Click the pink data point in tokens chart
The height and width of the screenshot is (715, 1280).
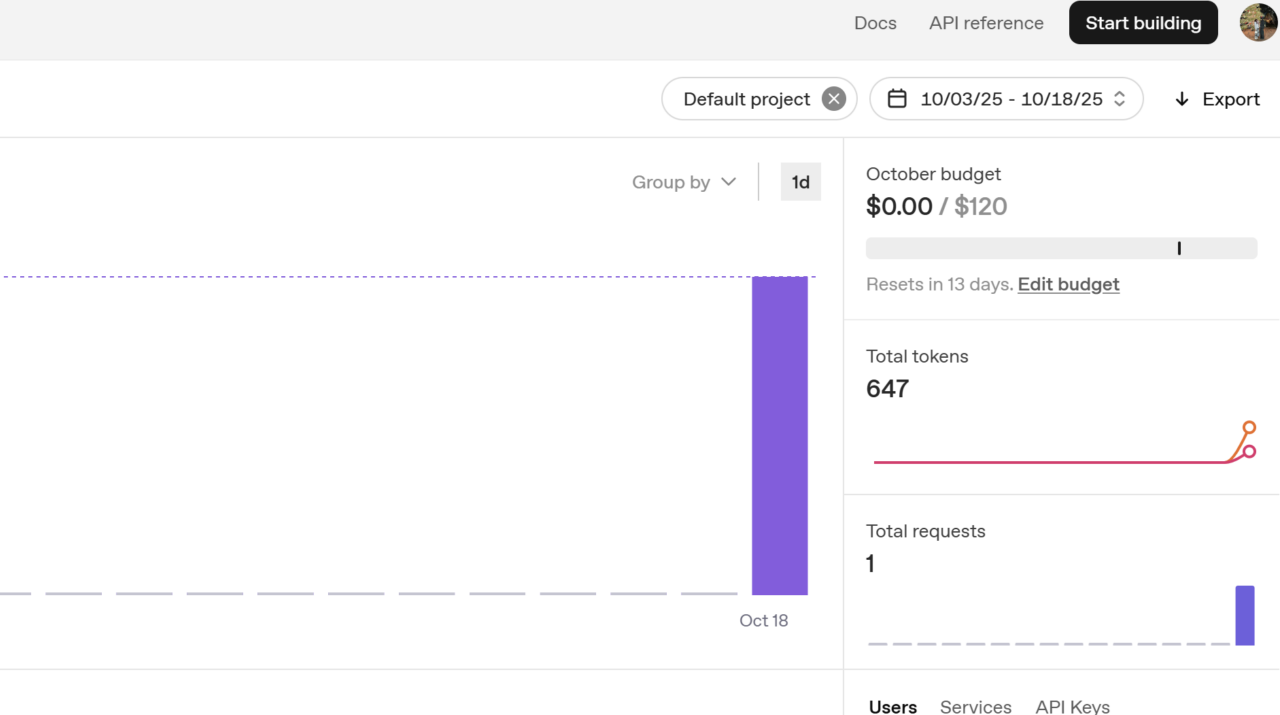[1249, 451]
